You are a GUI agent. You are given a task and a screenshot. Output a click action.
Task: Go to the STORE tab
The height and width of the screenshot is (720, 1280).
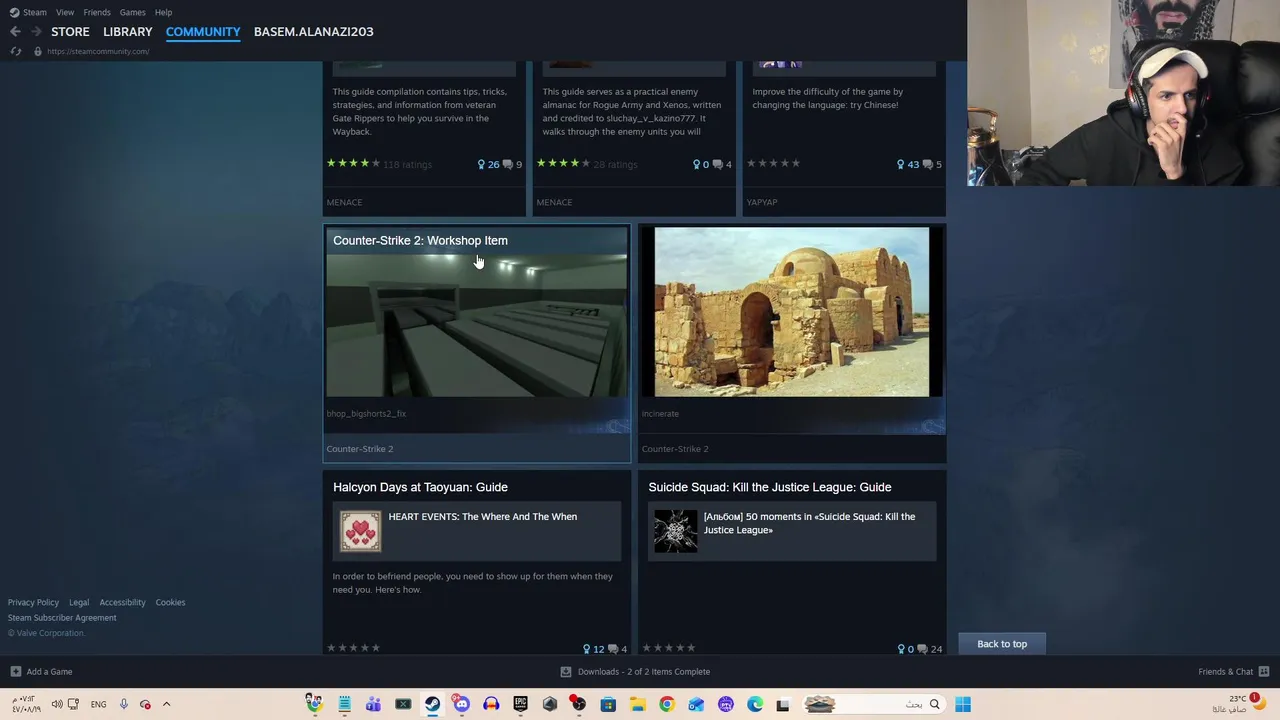pyautogui.click(x=70, y=32)
